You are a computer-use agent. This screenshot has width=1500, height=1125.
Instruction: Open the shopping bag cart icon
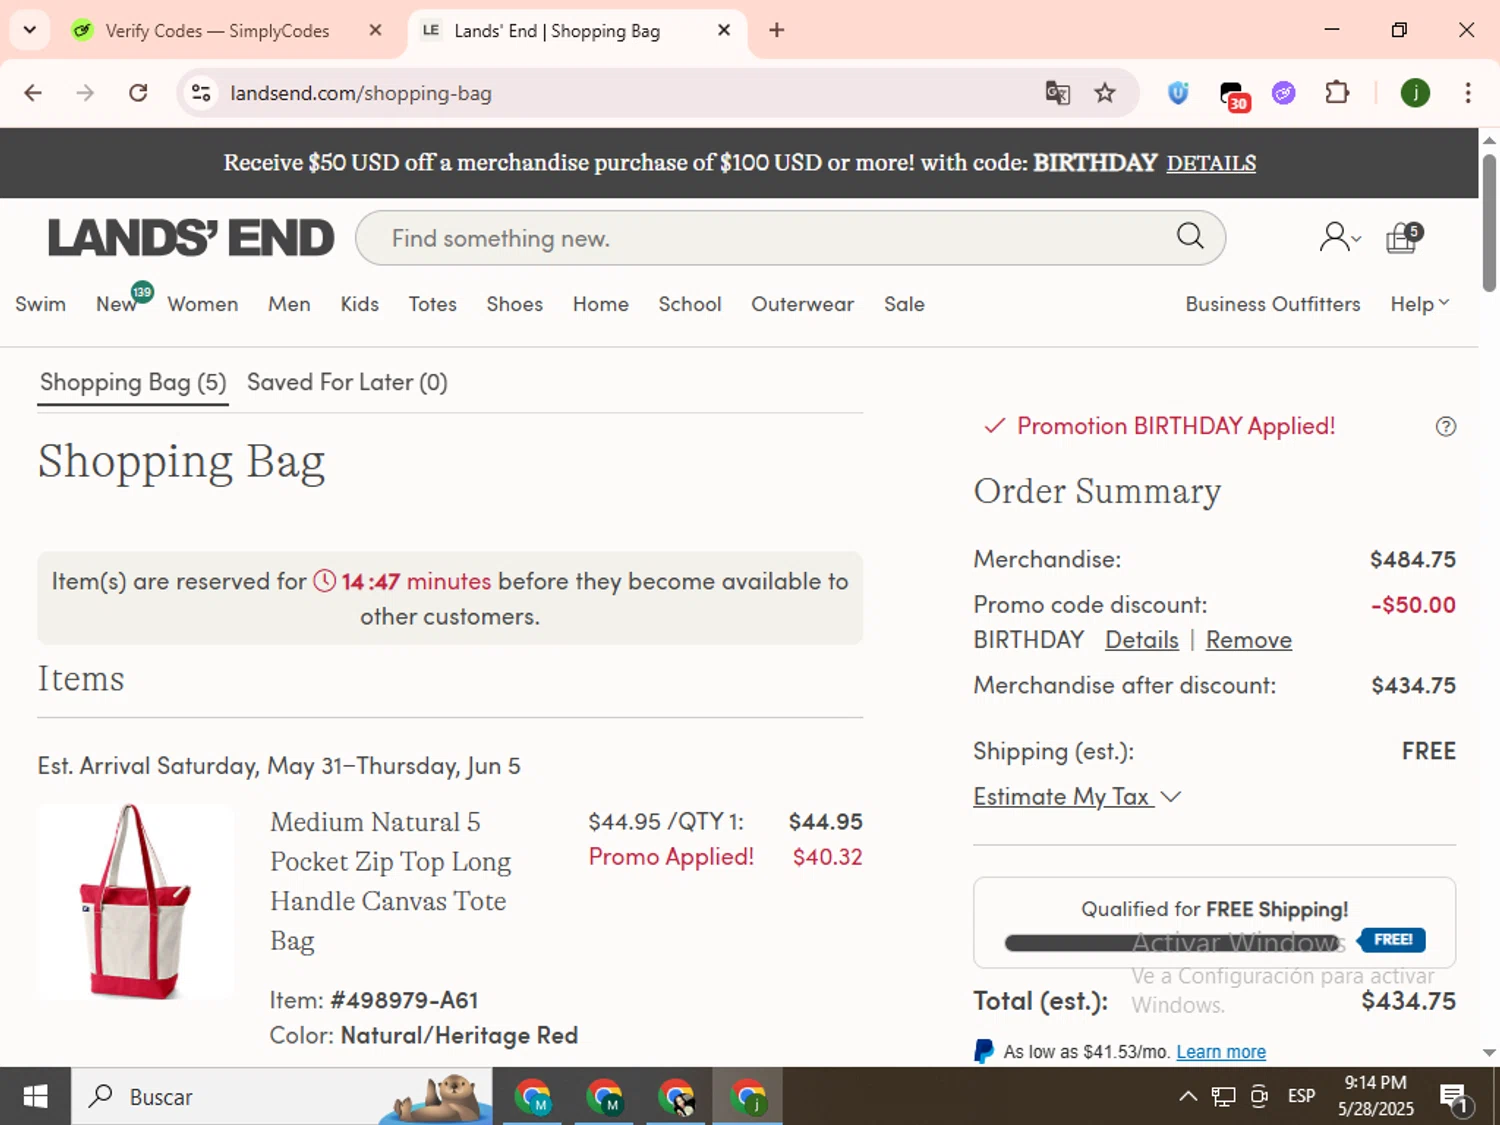coord(1404,238)
